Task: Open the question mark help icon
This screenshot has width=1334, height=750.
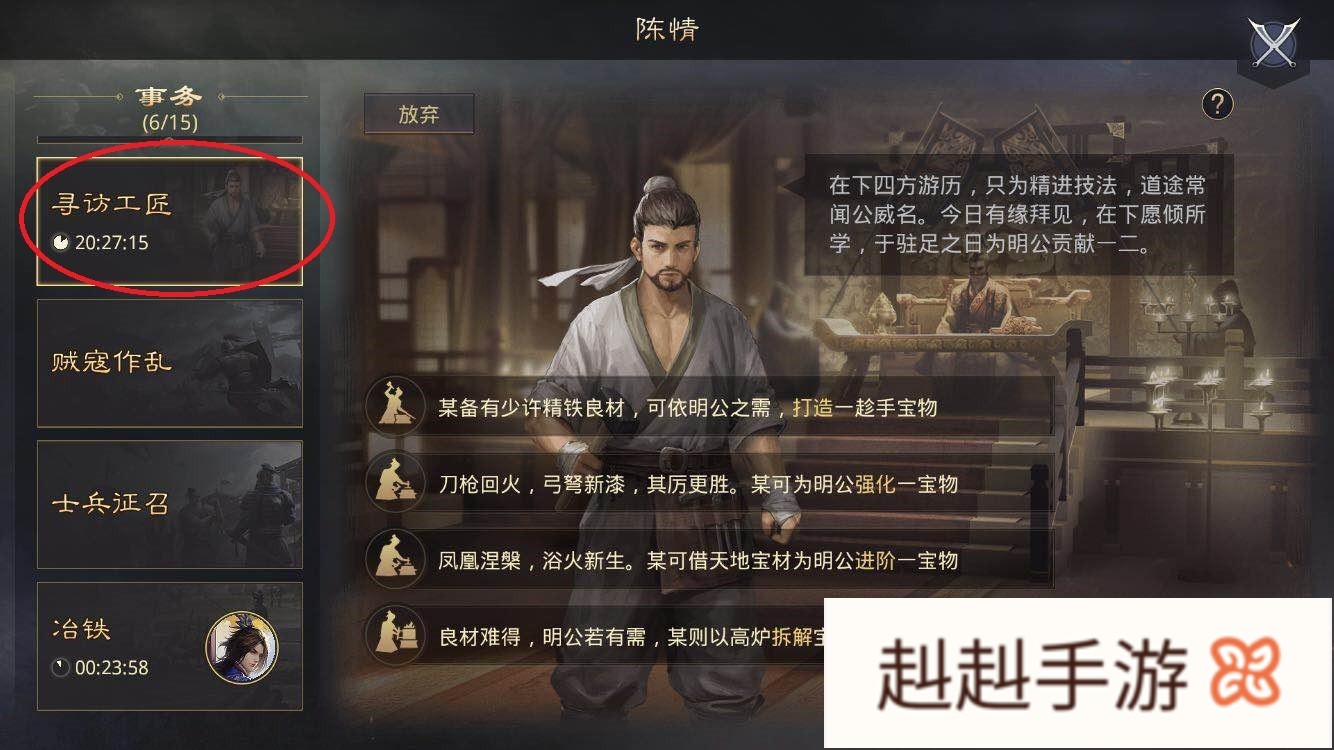Action: (x=1217, y=103)
